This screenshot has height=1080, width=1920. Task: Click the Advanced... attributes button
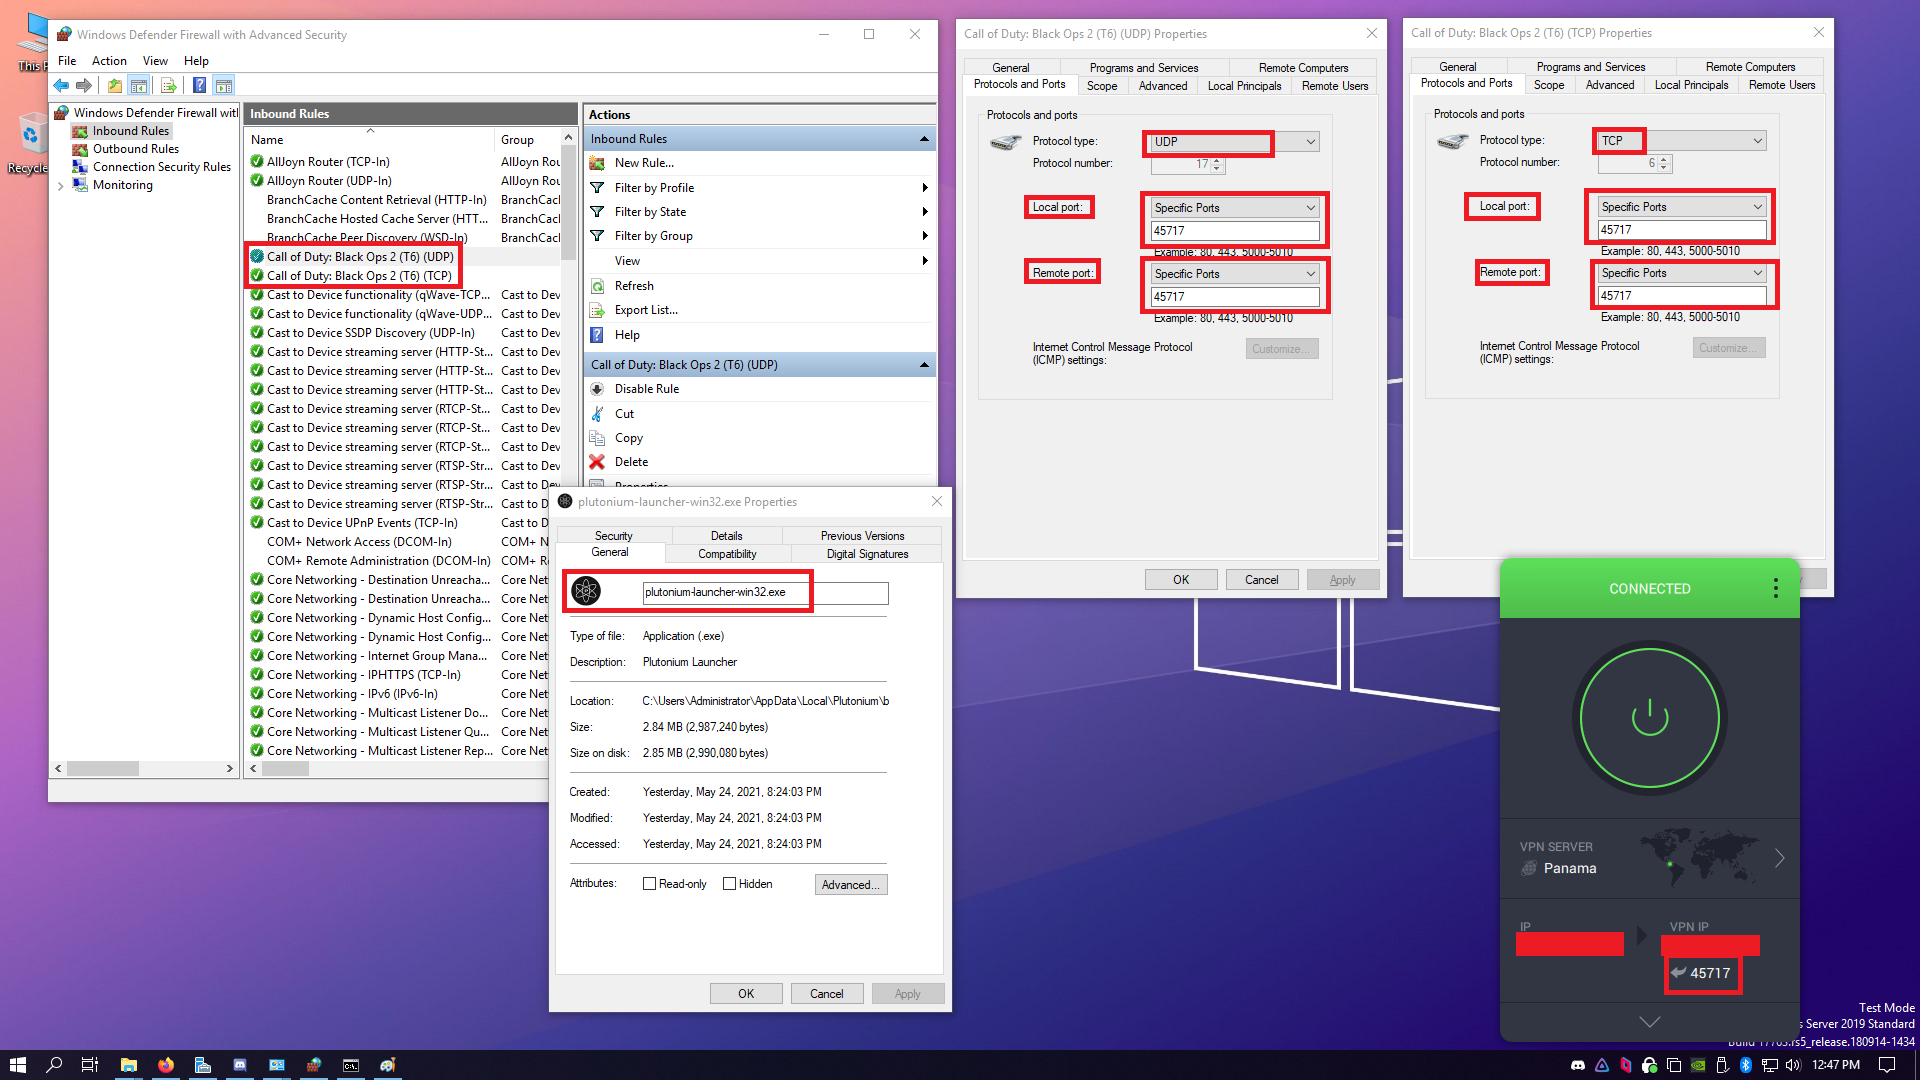point(851,885)
